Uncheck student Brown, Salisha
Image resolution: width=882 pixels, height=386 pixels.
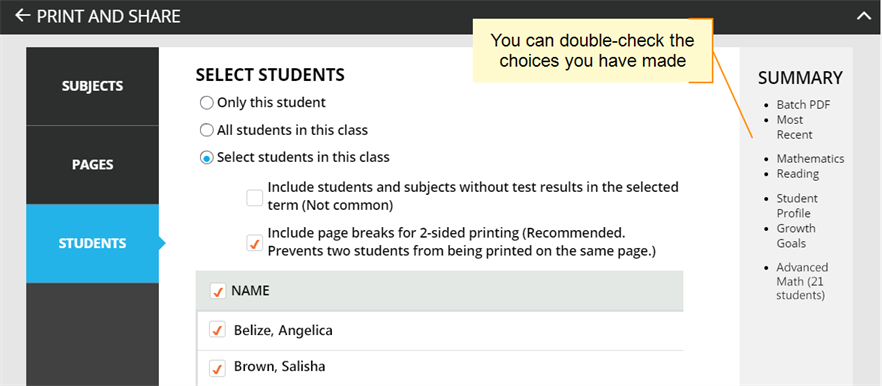coord(217,368)
